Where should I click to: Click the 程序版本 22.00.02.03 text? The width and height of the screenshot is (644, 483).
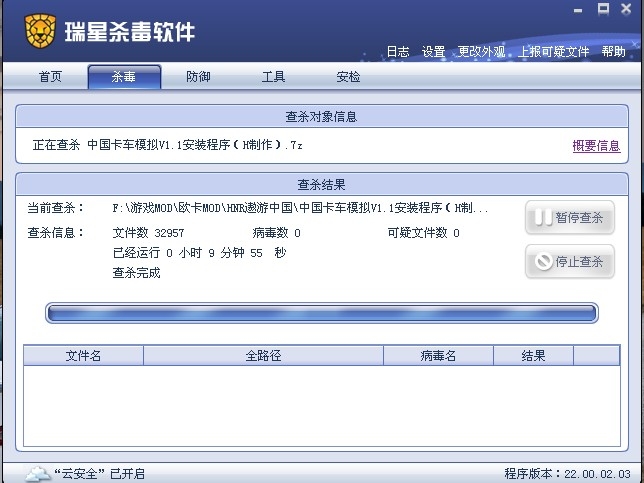(x=567, y=474)
